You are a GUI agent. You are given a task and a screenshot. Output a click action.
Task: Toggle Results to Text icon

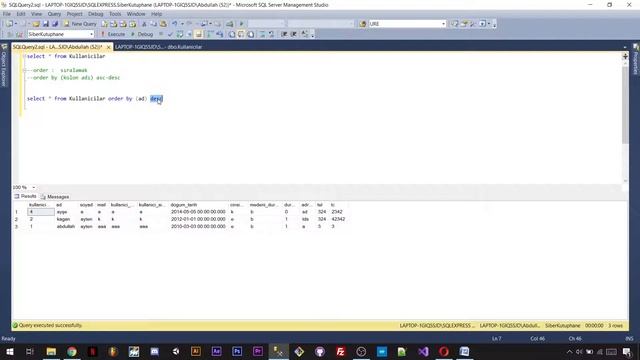click(232, 34)
